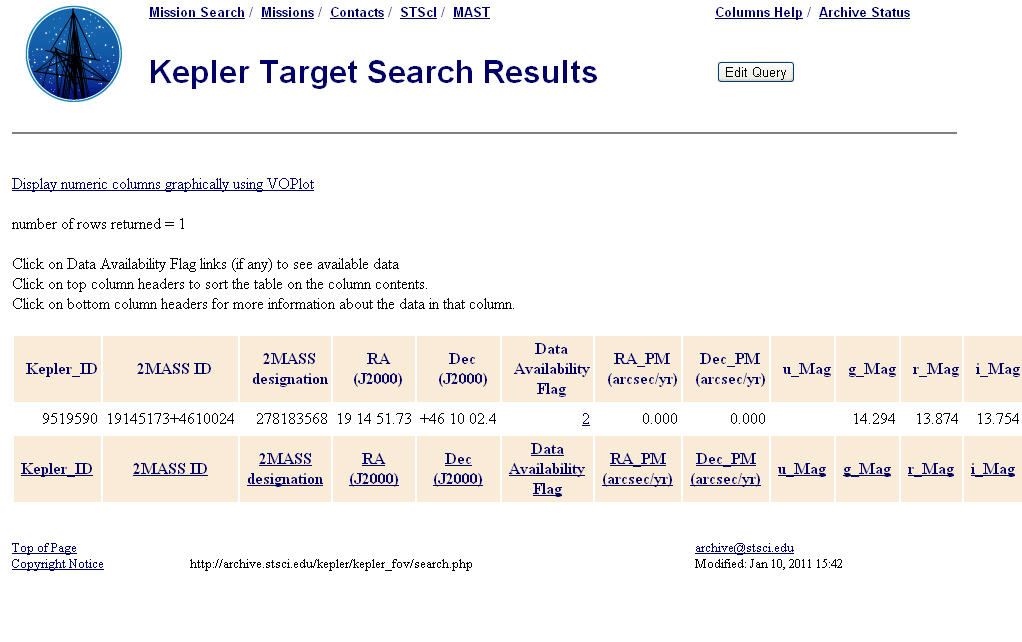Open bottom 2MASS ID column info link
The image size is (1022, 642).
point(170,469)
